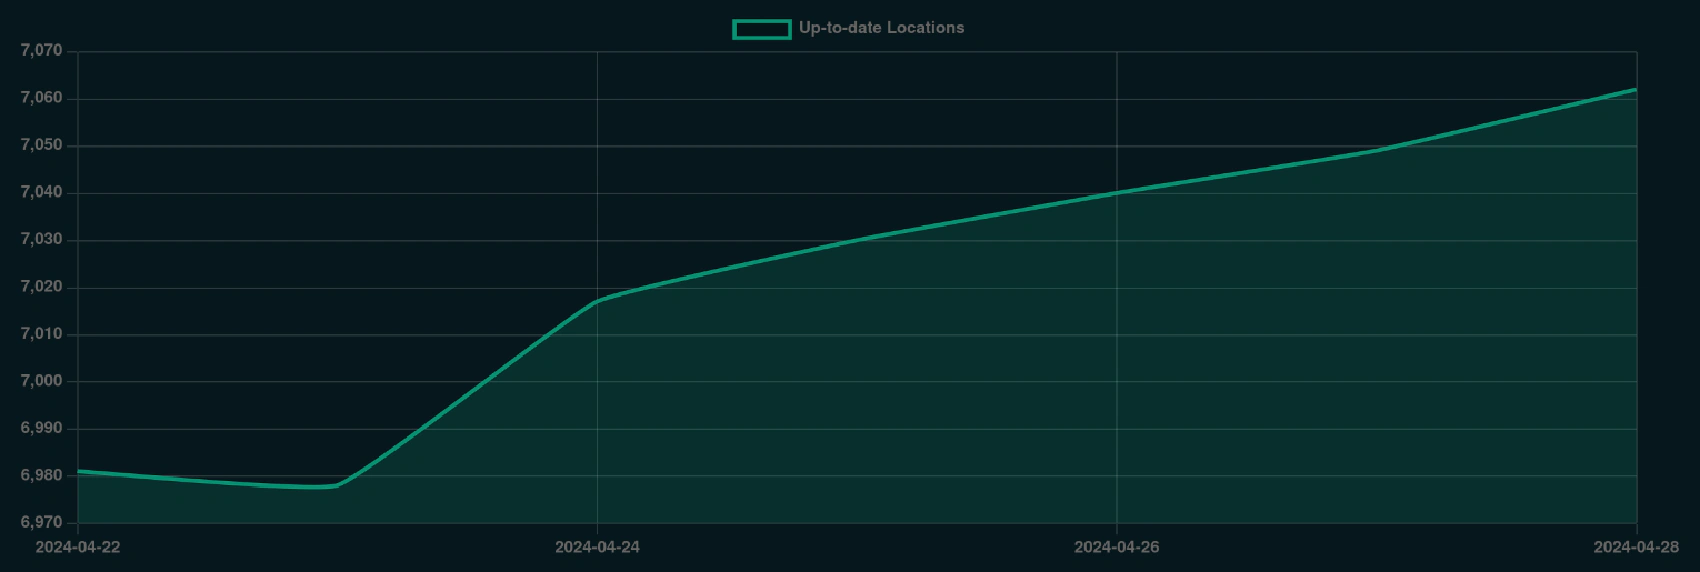Select the 2024-04-24 x-axis date label
Viewport: 1700px width, 572px height.
point(597,547)
